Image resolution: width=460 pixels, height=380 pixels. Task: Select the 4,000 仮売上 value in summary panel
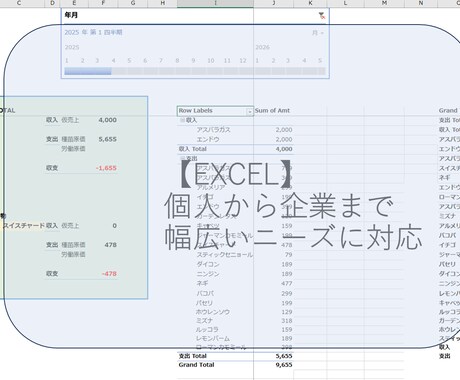108,120
